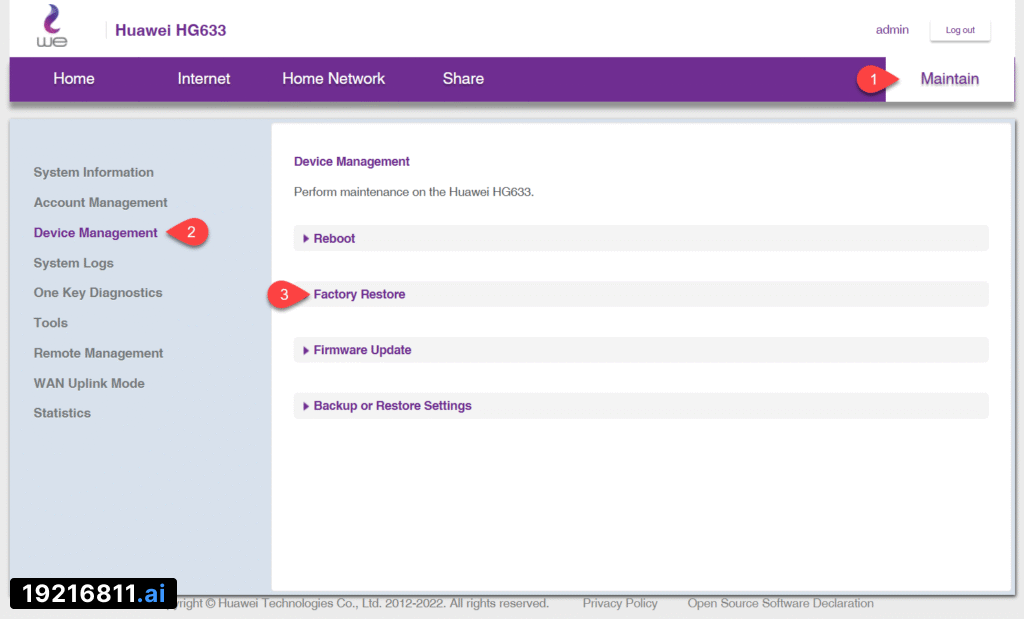Switch to the Internet tab
Screen dimensions: 1024x619
coord(204,79)
